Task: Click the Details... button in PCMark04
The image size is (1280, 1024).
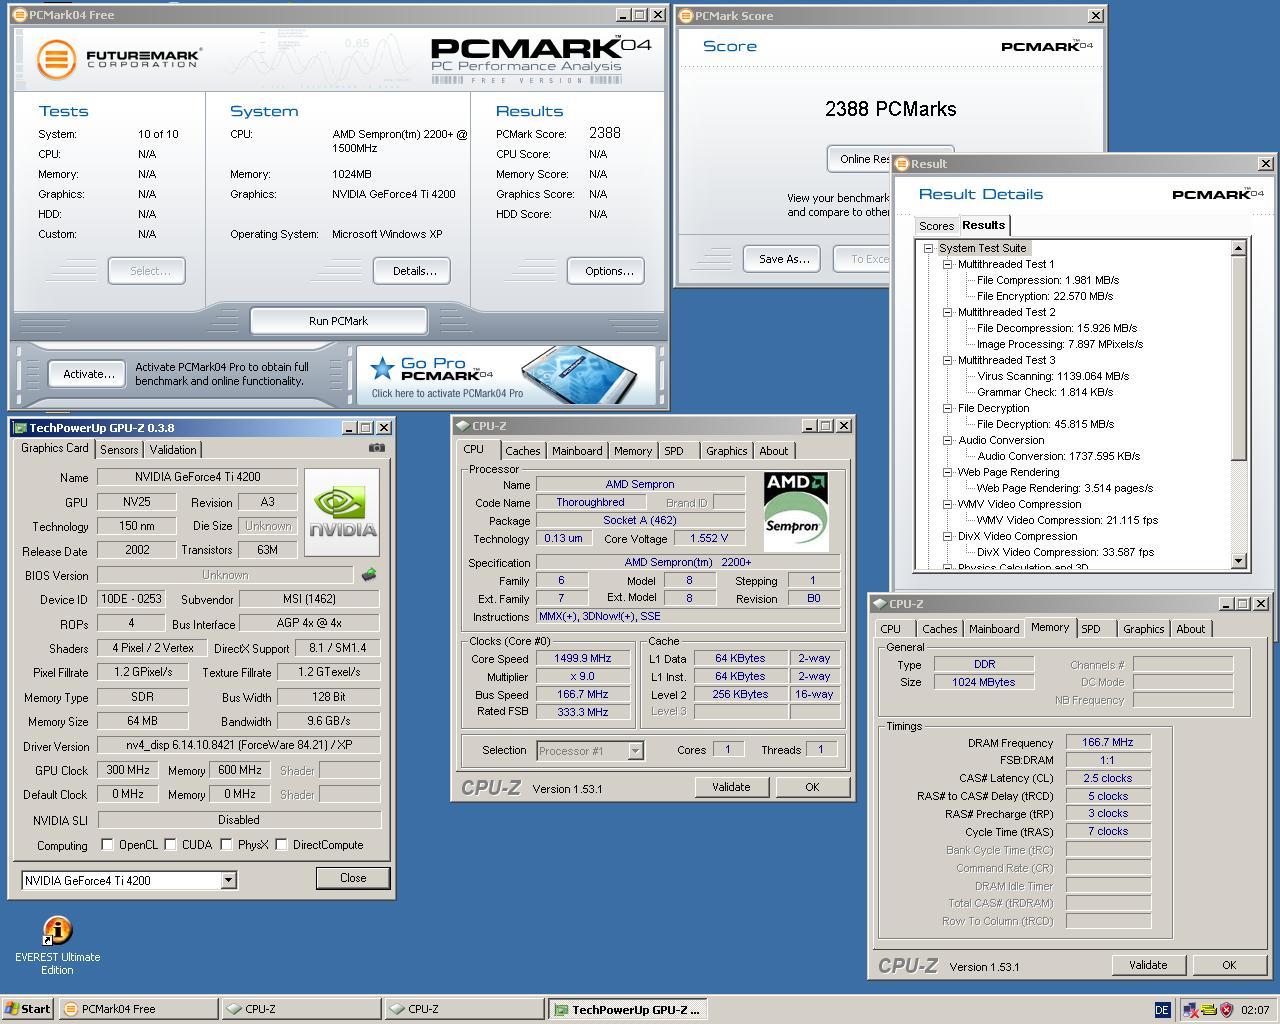Action: click(x=414, y=271)
